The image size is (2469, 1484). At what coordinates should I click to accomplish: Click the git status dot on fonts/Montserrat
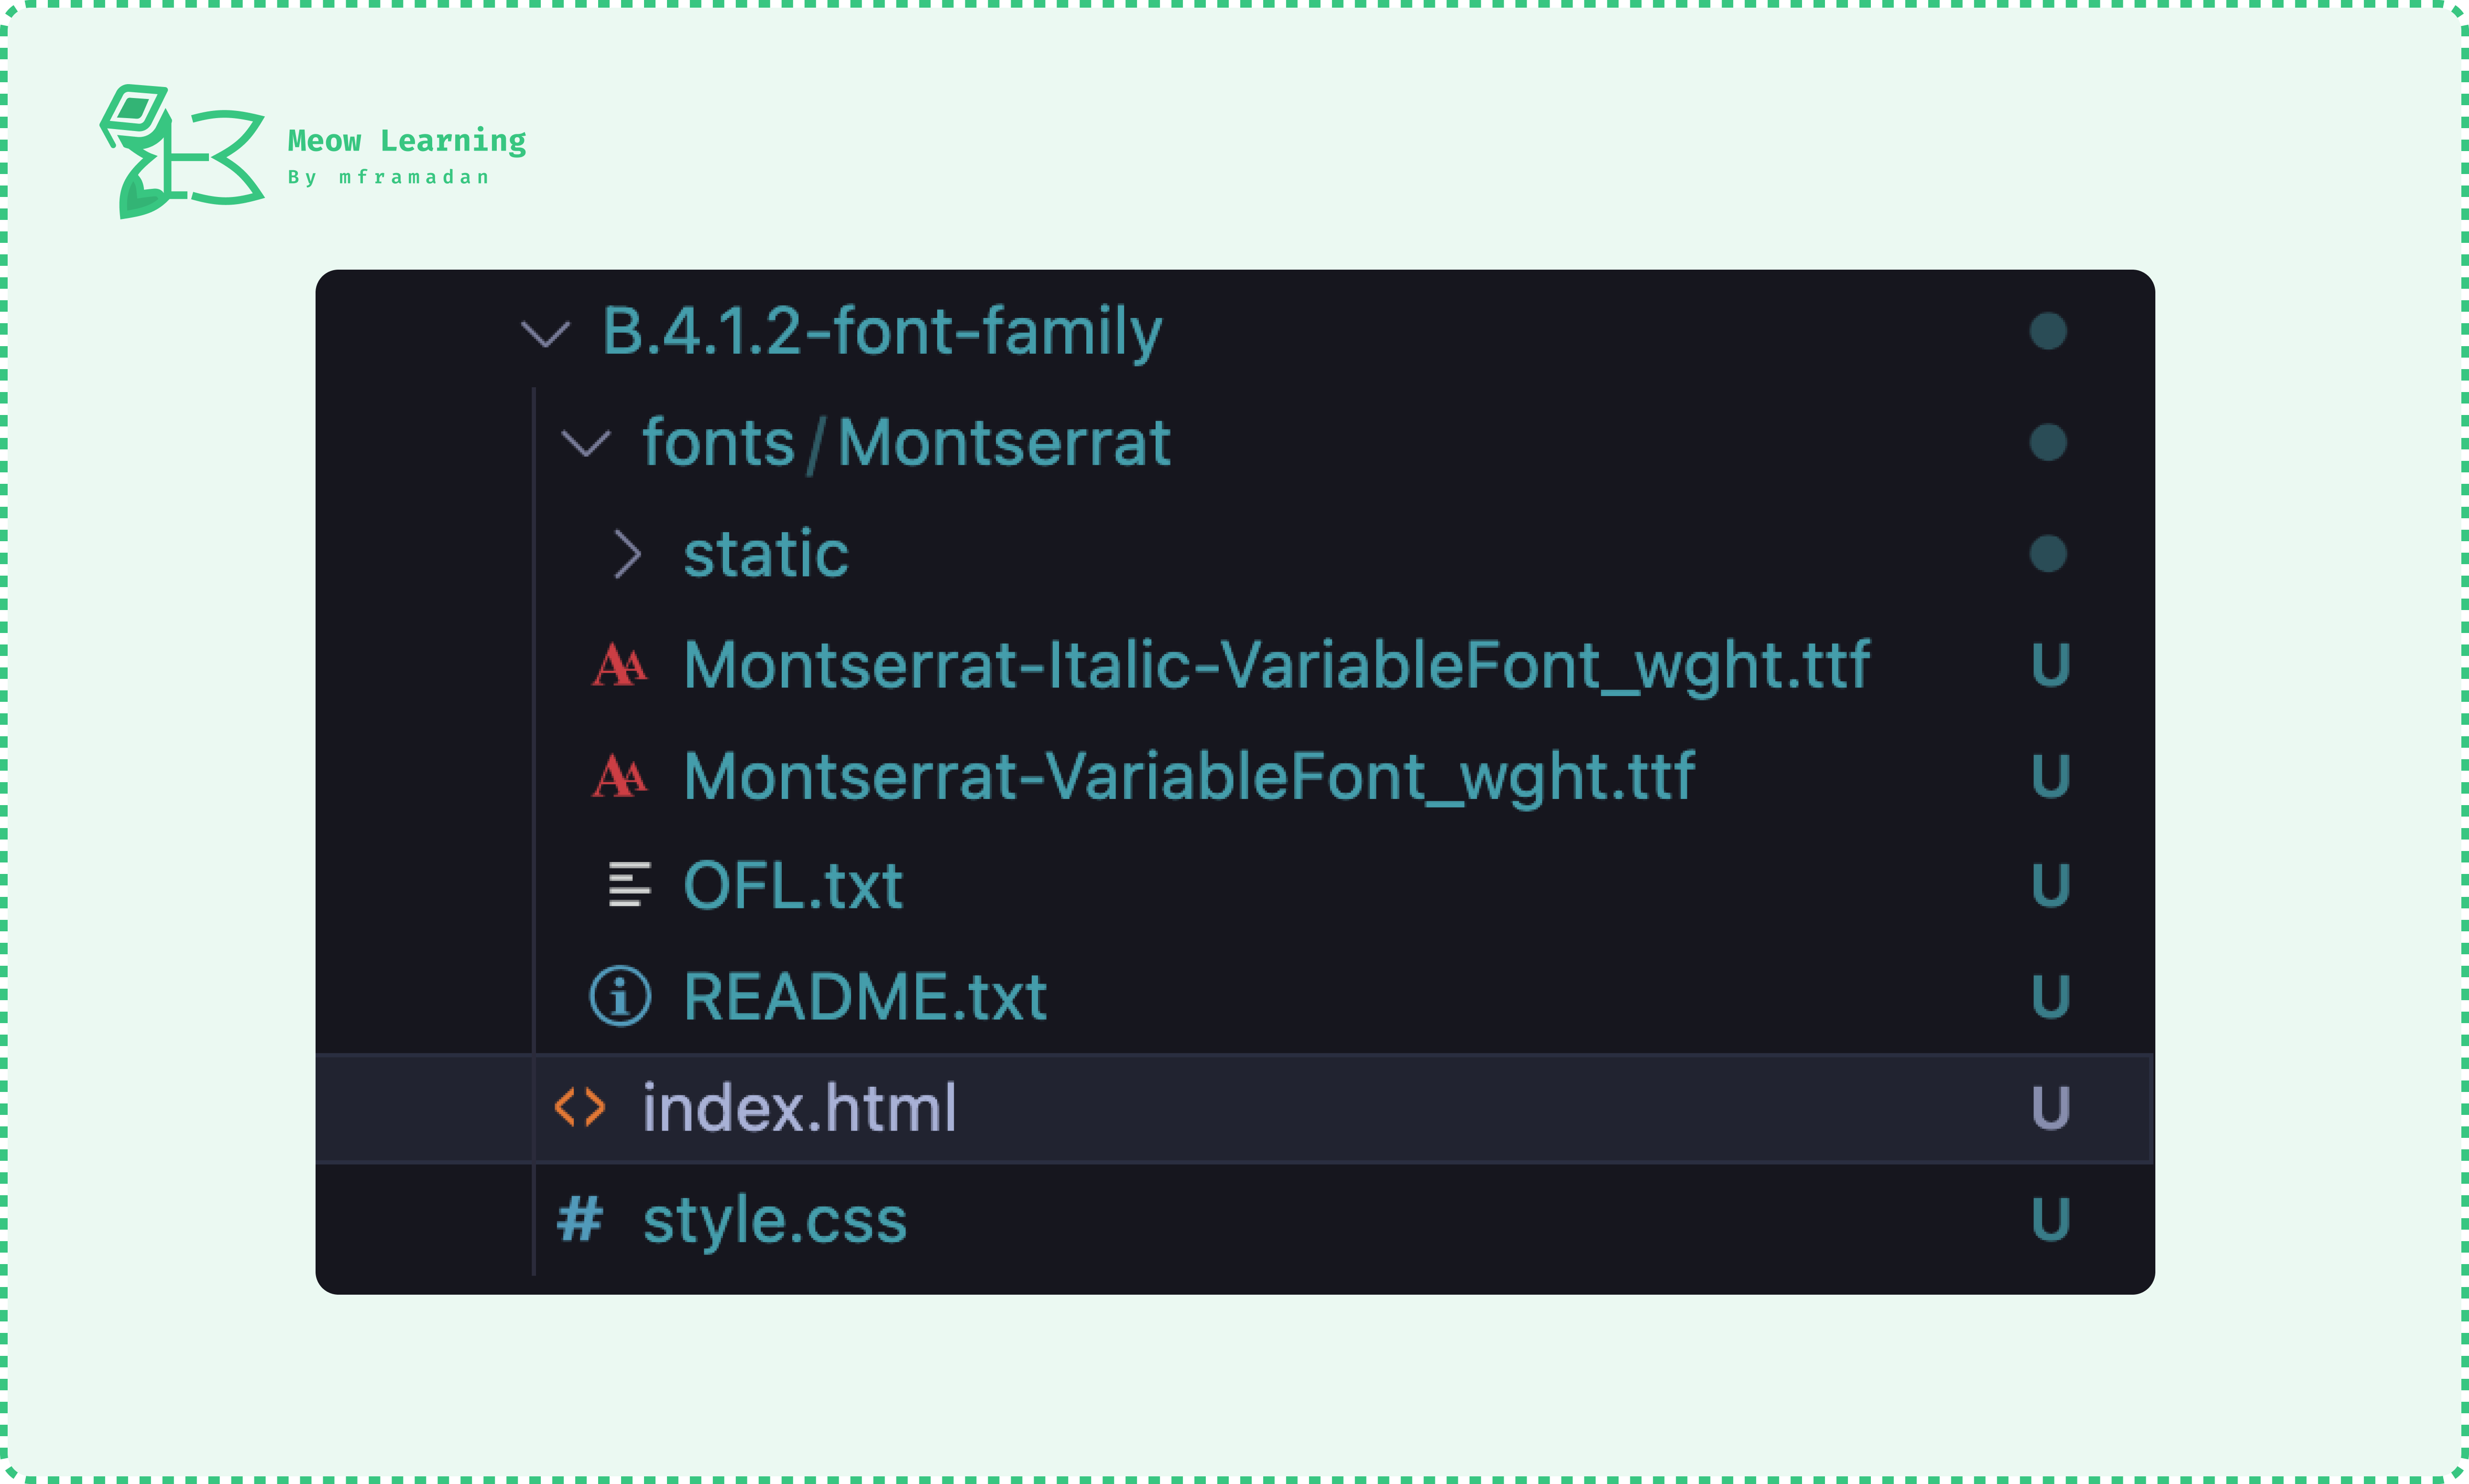2048,442
